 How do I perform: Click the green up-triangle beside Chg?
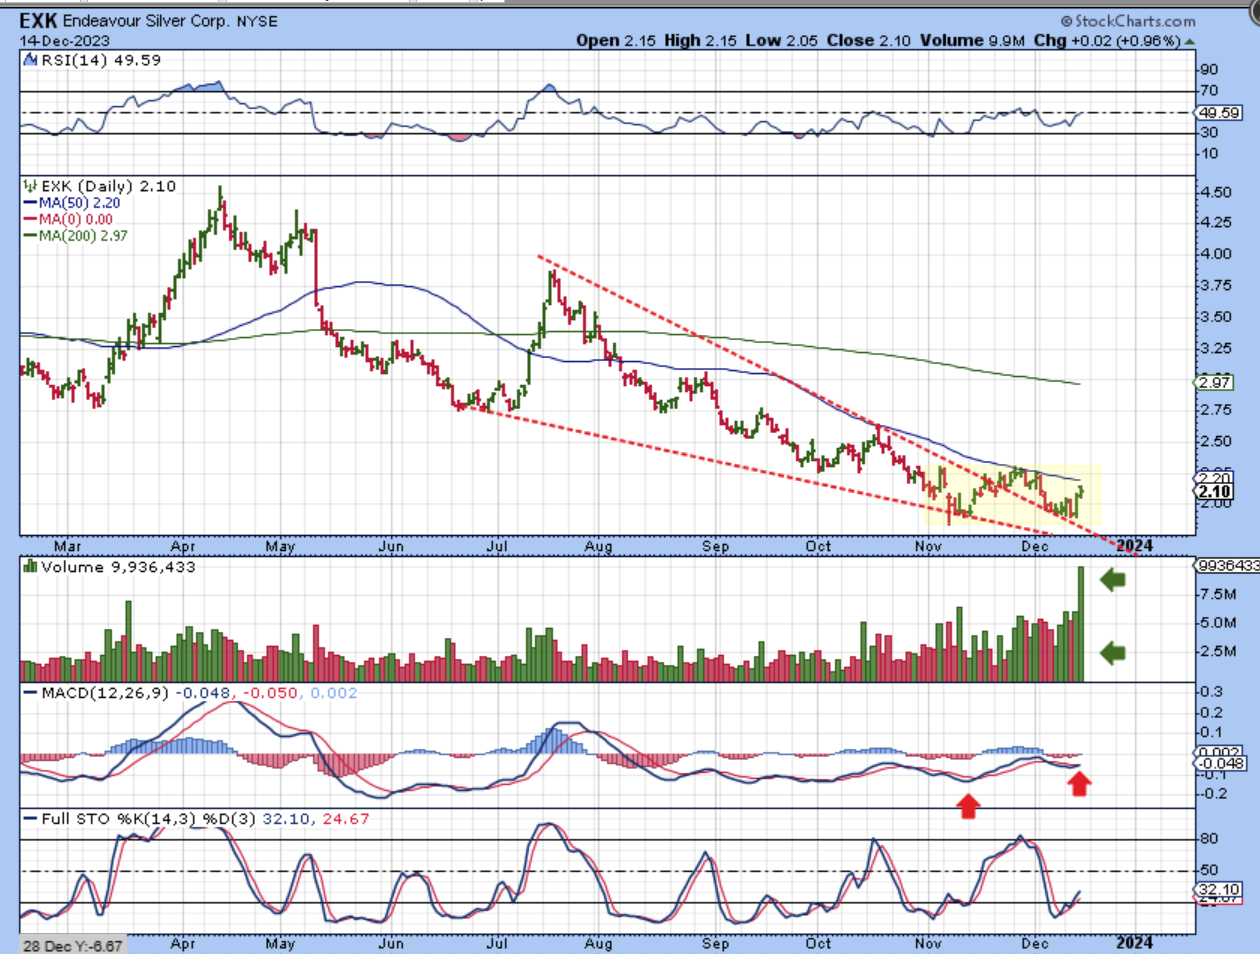[x=1189, y=41]
